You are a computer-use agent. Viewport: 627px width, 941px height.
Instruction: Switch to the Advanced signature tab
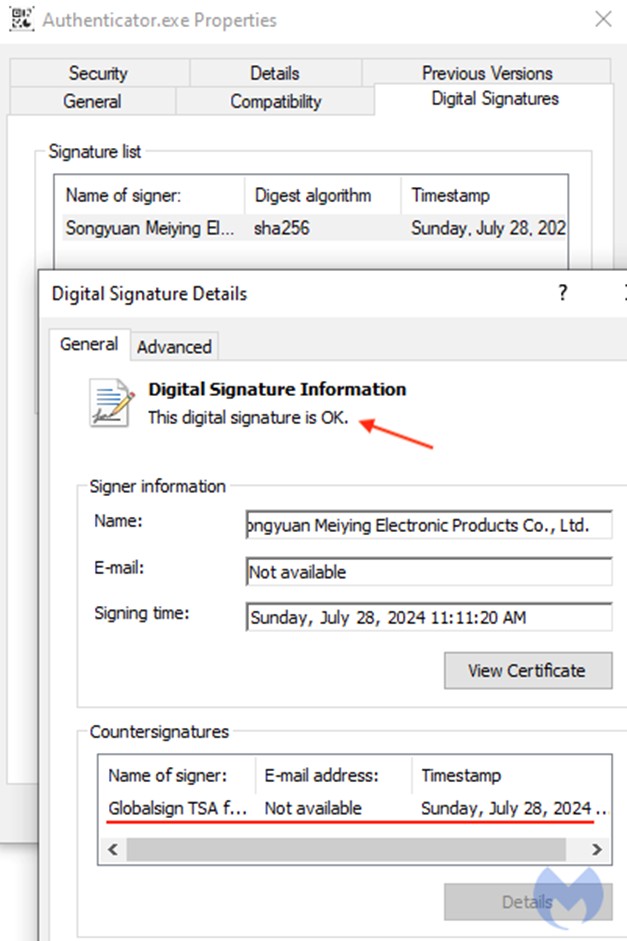pyautogui.click(x=174, y=347)
